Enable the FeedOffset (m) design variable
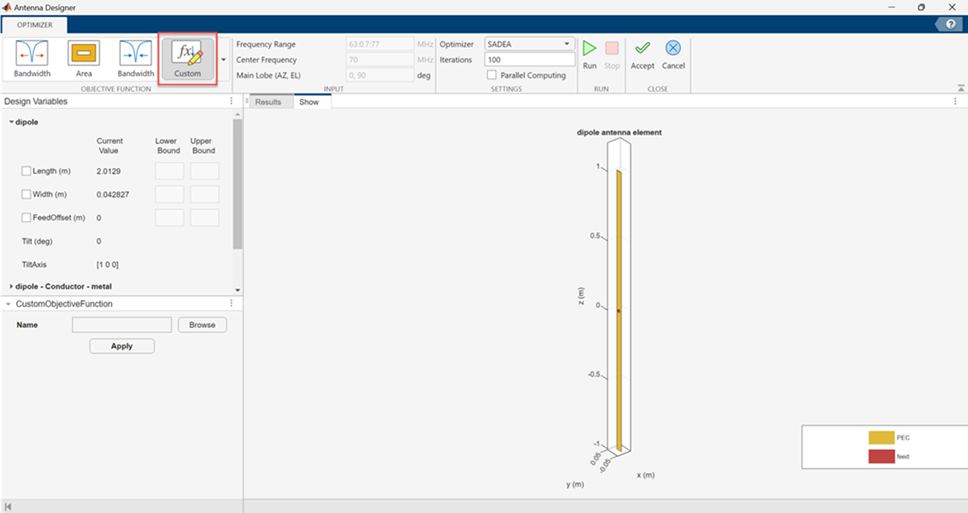Viewport: 968px width, 513px height. [x=26, y=218]
